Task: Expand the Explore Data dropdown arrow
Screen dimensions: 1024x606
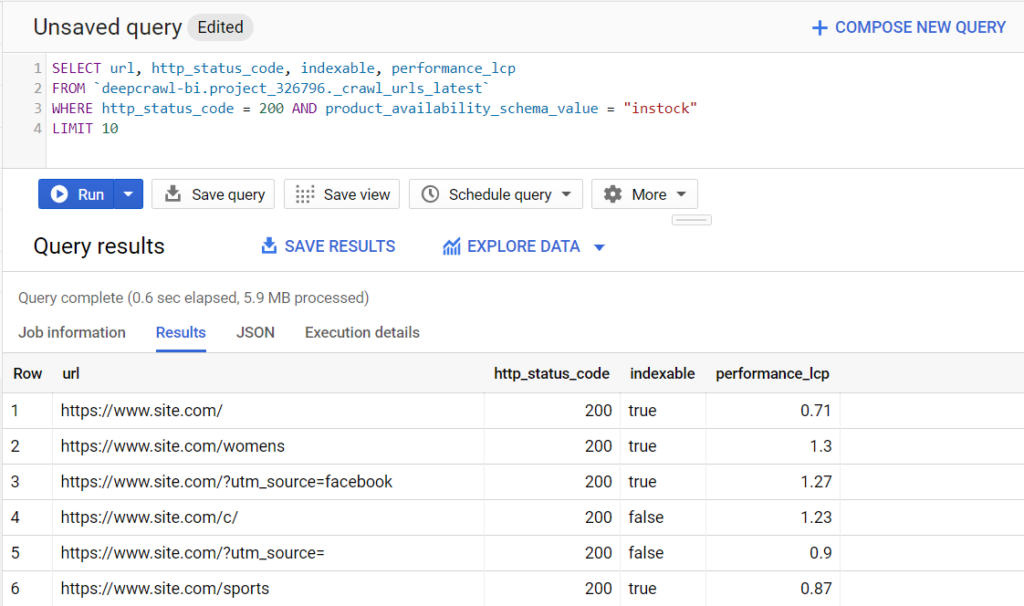Action: coord(600,245)
